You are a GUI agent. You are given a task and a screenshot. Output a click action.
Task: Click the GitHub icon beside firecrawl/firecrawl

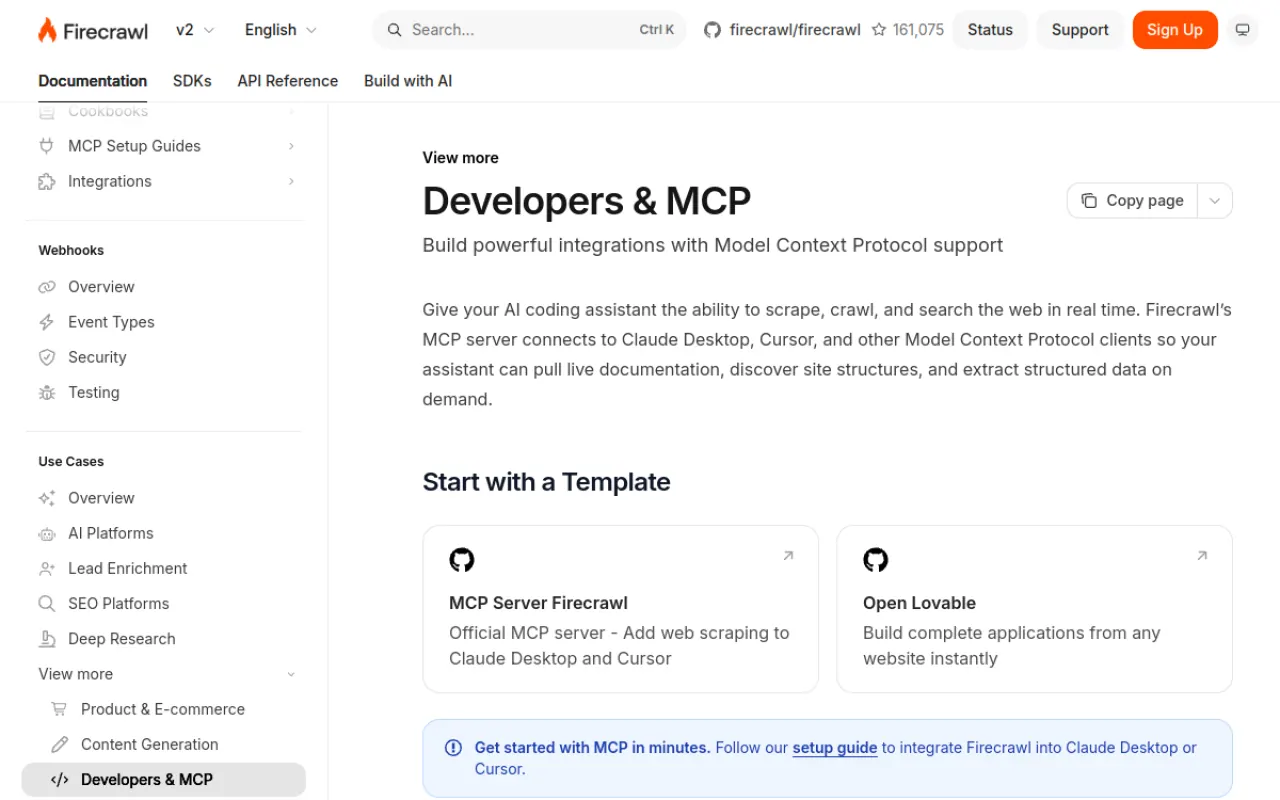pyautogui.click(x=712, y=30)
